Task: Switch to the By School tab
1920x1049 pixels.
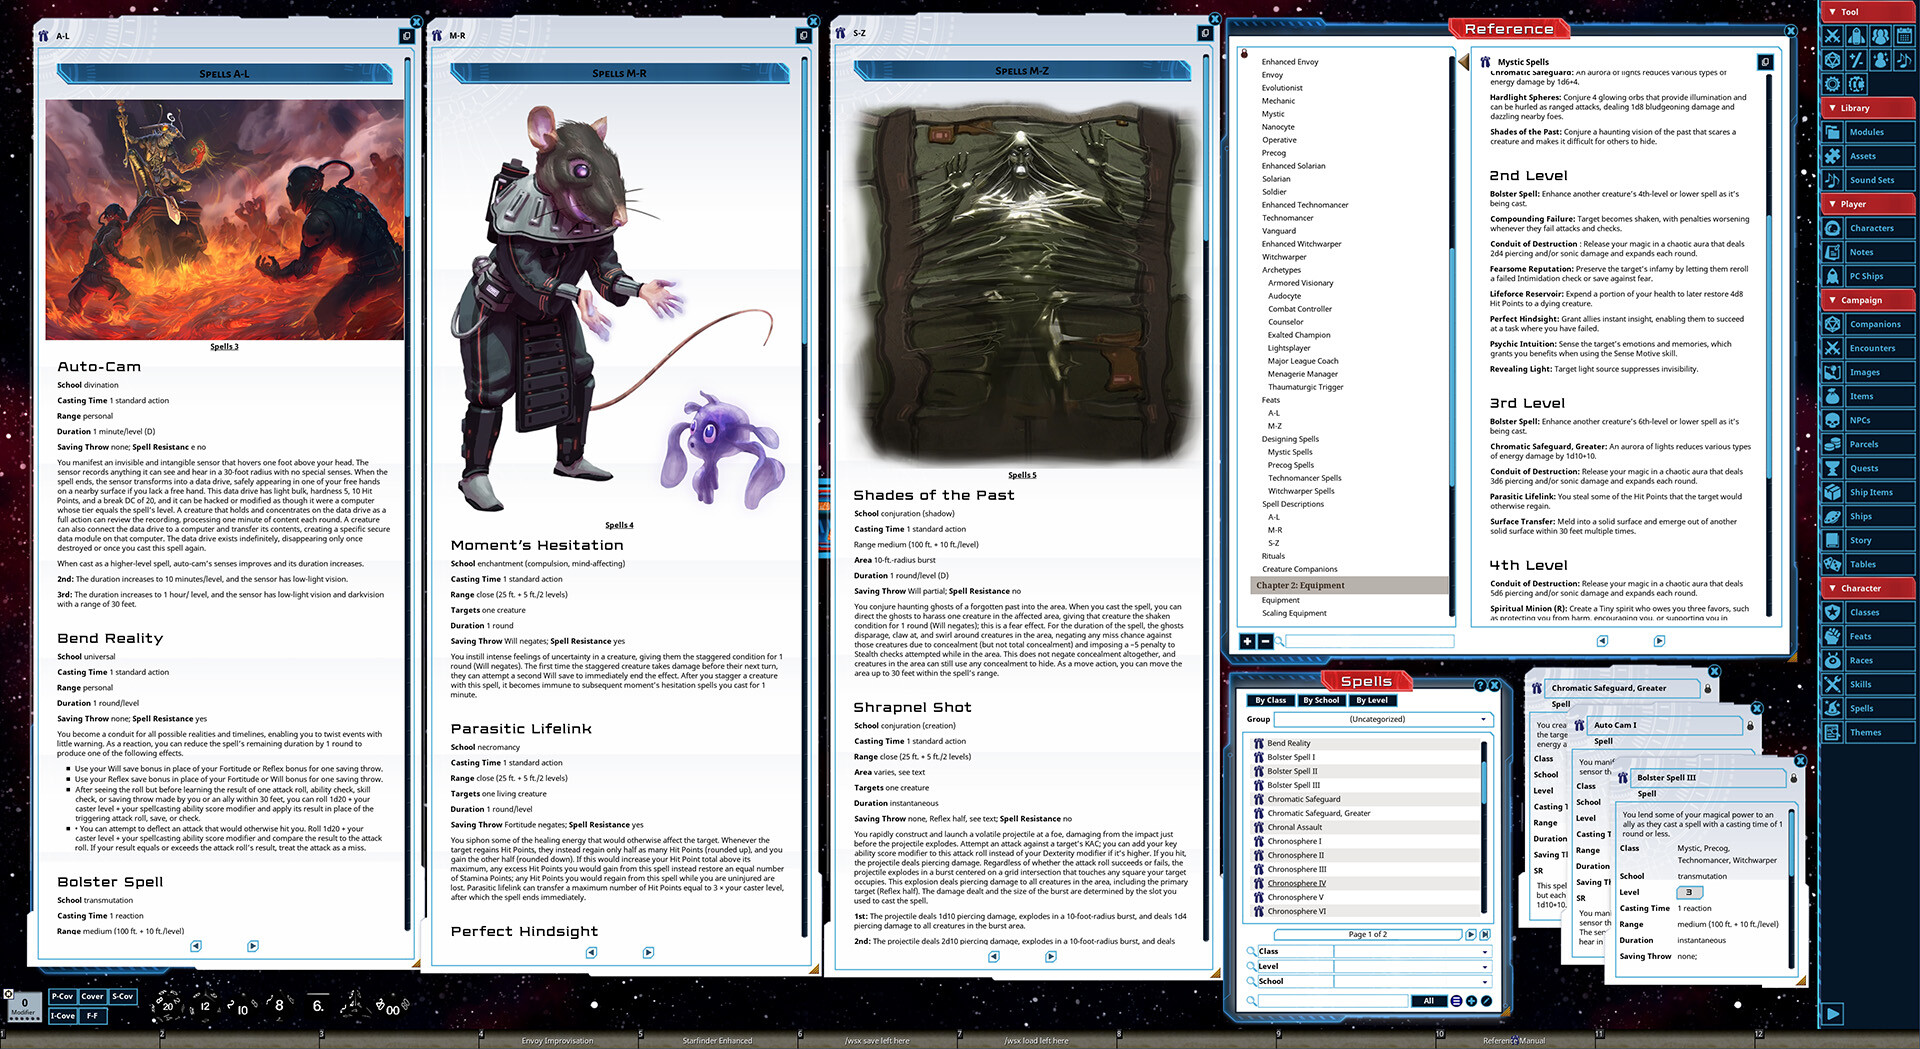Action: pos(1321,700)
